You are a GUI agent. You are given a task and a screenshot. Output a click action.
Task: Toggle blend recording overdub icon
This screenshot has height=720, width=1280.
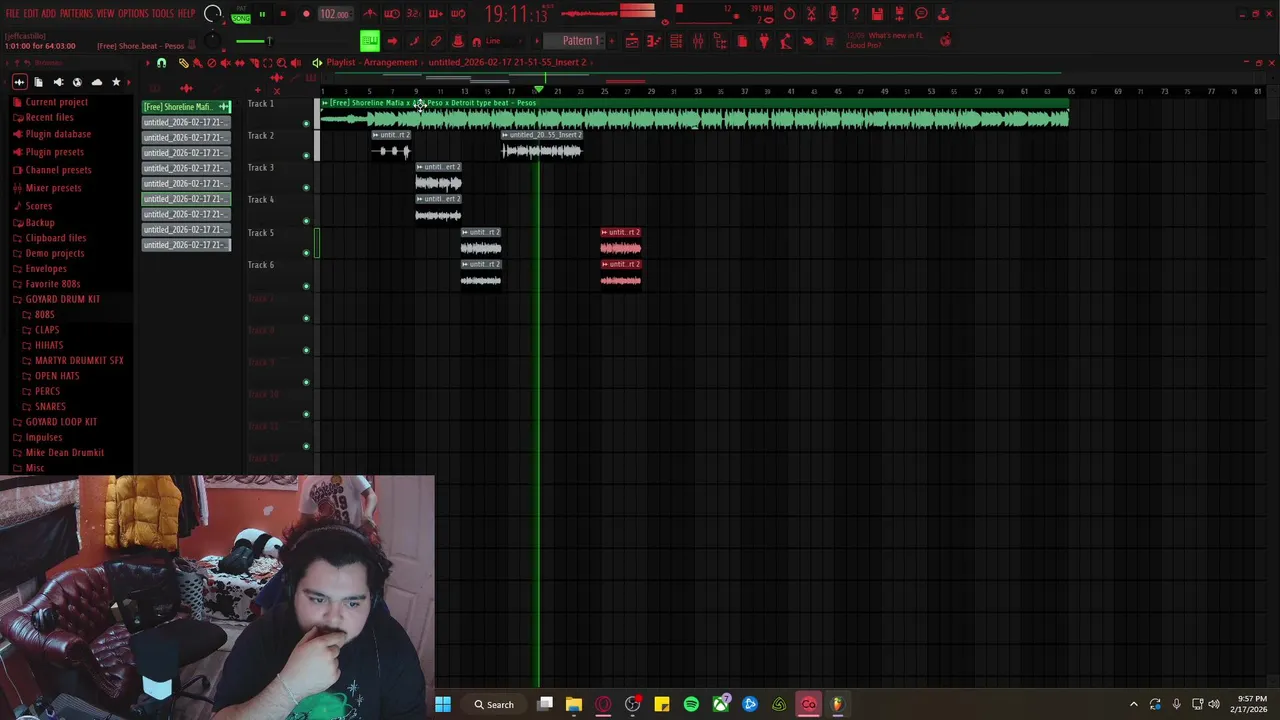click(x=436, y=14)
